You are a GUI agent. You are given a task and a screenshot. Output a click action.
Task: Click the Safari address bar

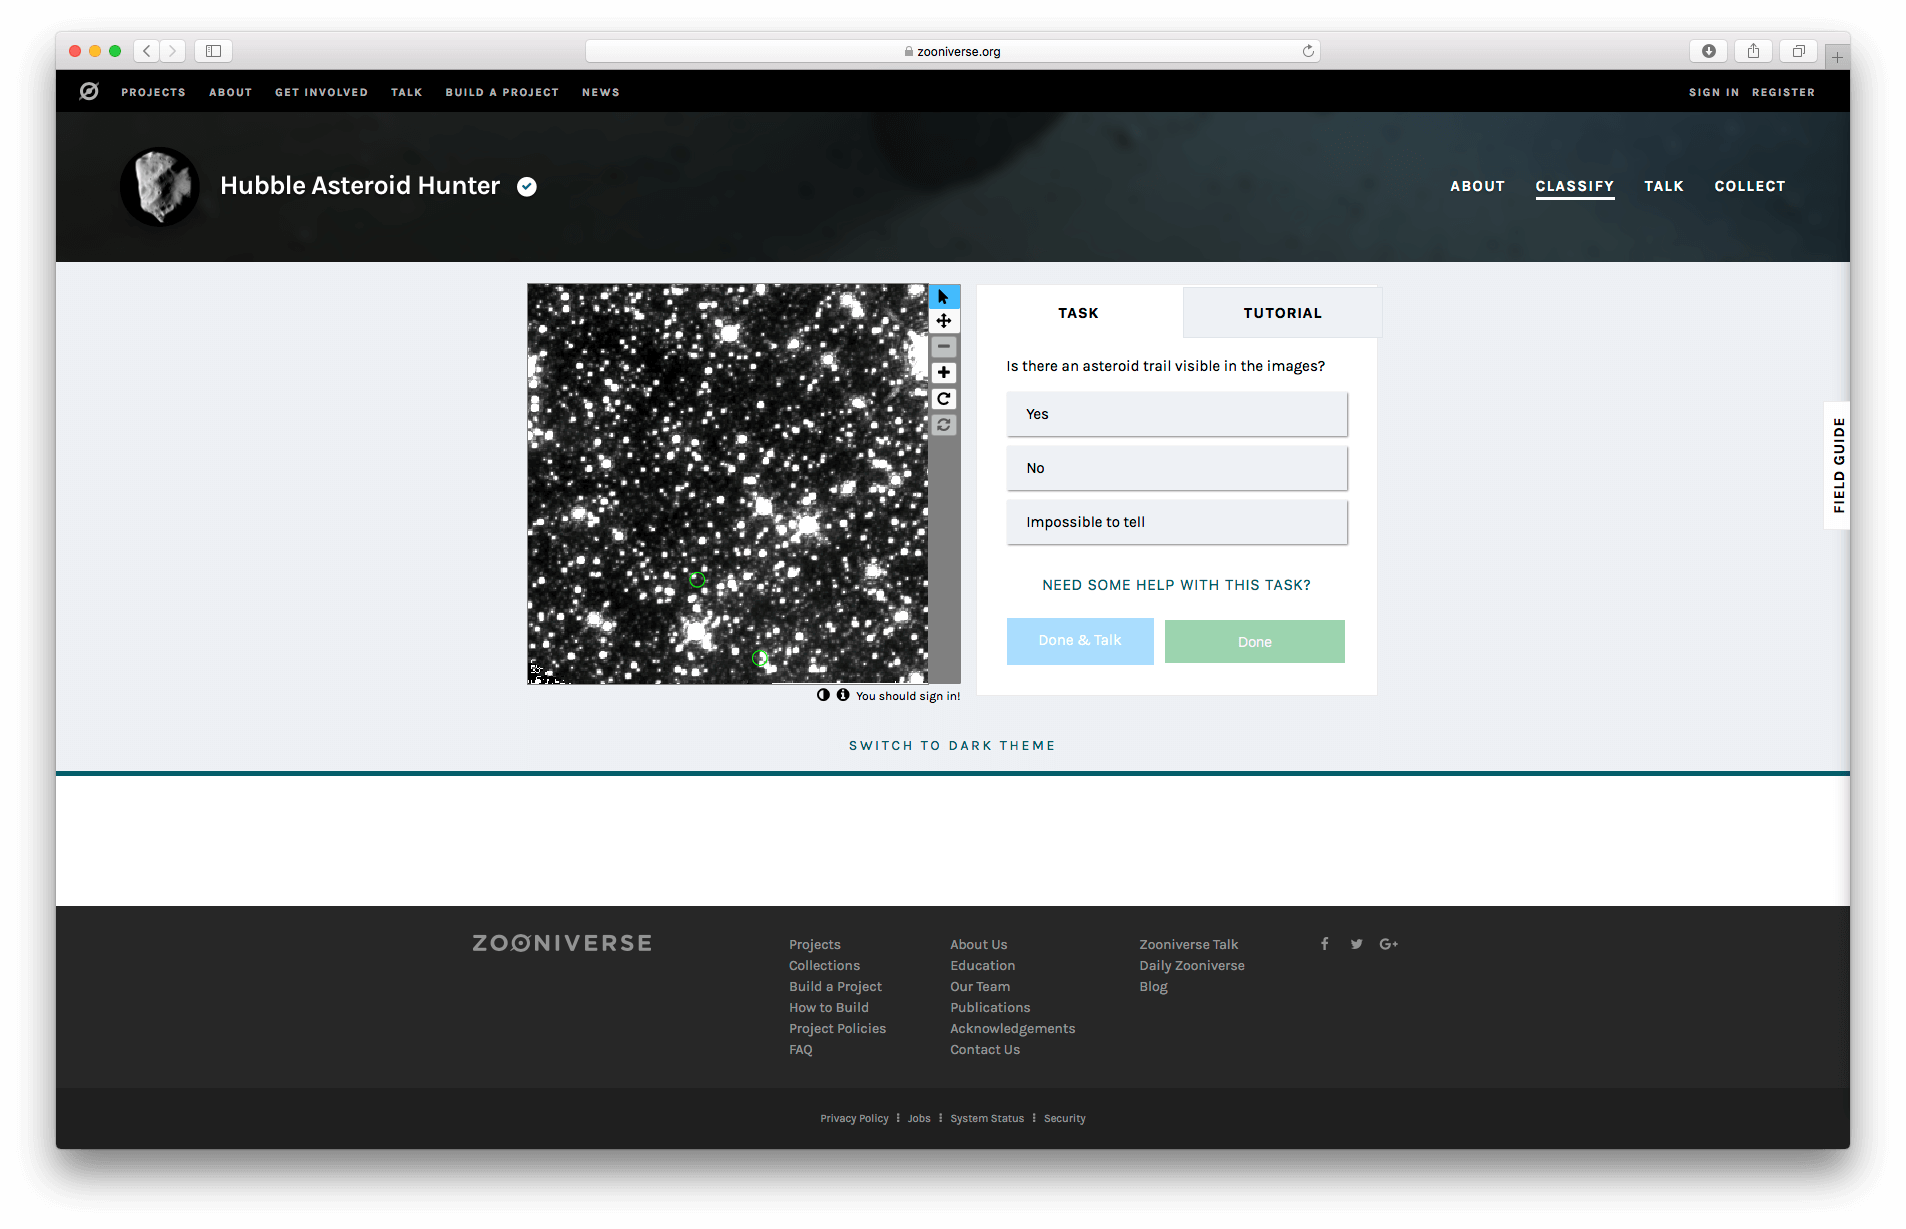[952, 51]
